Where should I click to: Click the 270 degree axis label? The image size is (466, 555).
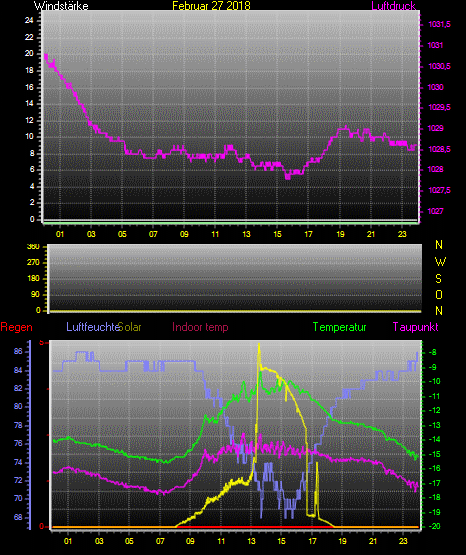pos(33,263)
